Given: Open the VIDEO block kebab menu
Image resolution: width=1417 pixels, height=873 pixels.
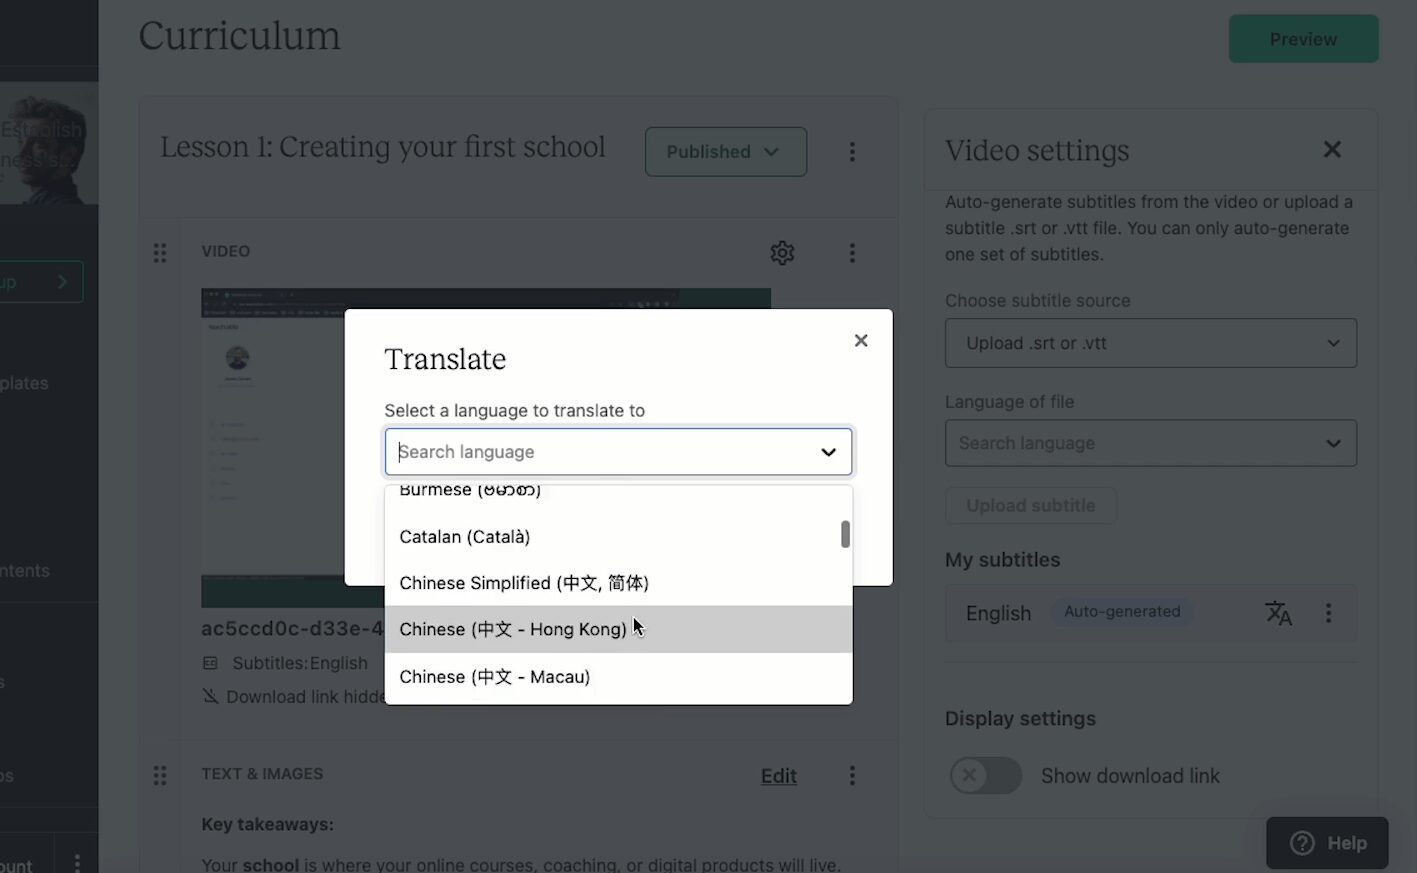Looking at the screenshot, I should pyautogui.click(x=852, y=252).
